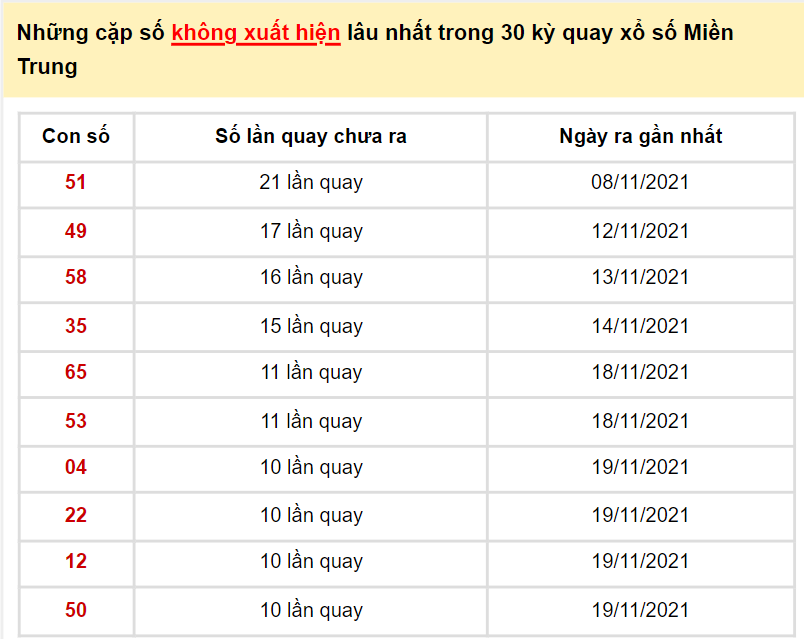Click the red number 53
Viewport: 804px width, 639px height.
tap(76, 421)
